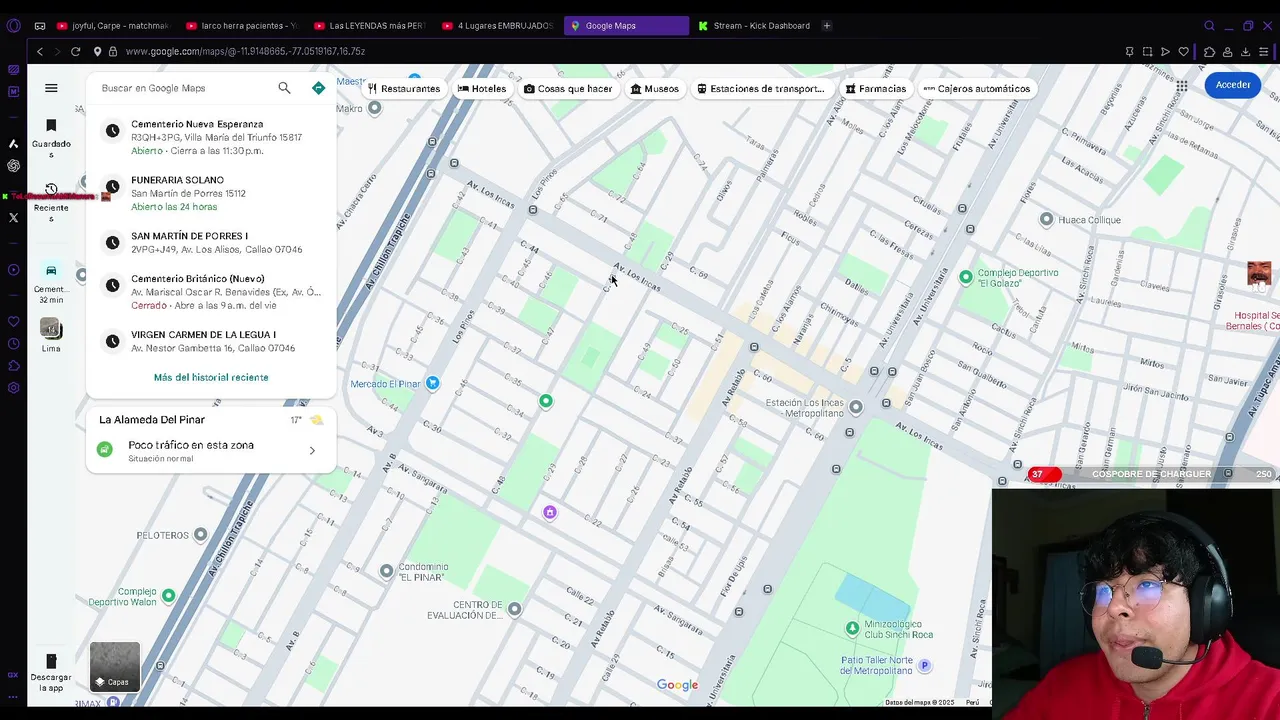Switch to larco herra pacientes tab
The width and height of the screenshot is (1280, 720).
[242, 26]
